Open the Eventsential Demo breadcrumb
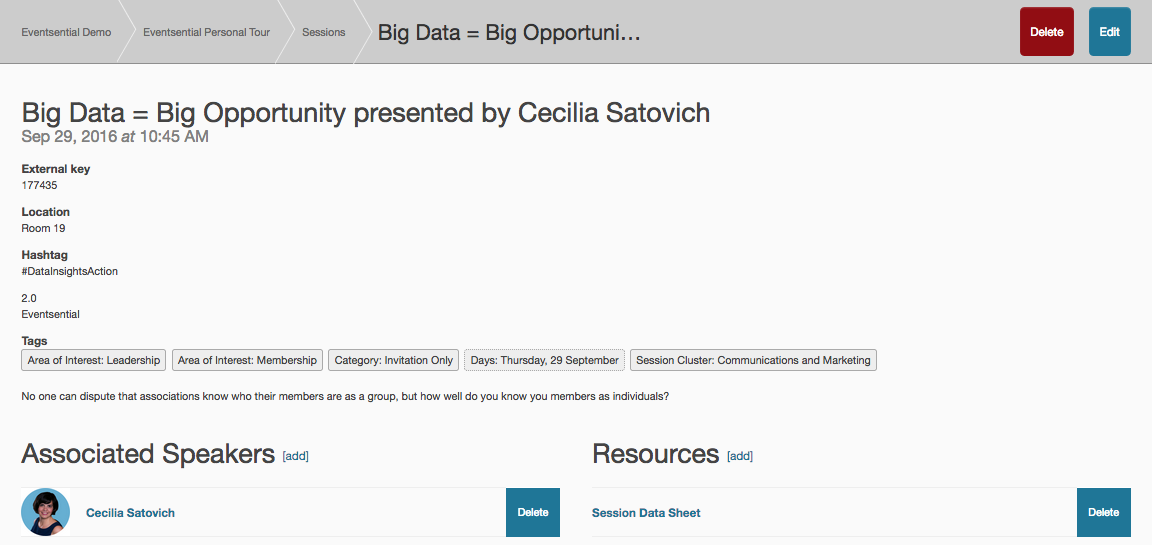Screen dimensions: 1152x545 pyautogui.click(x=66, y=32)
